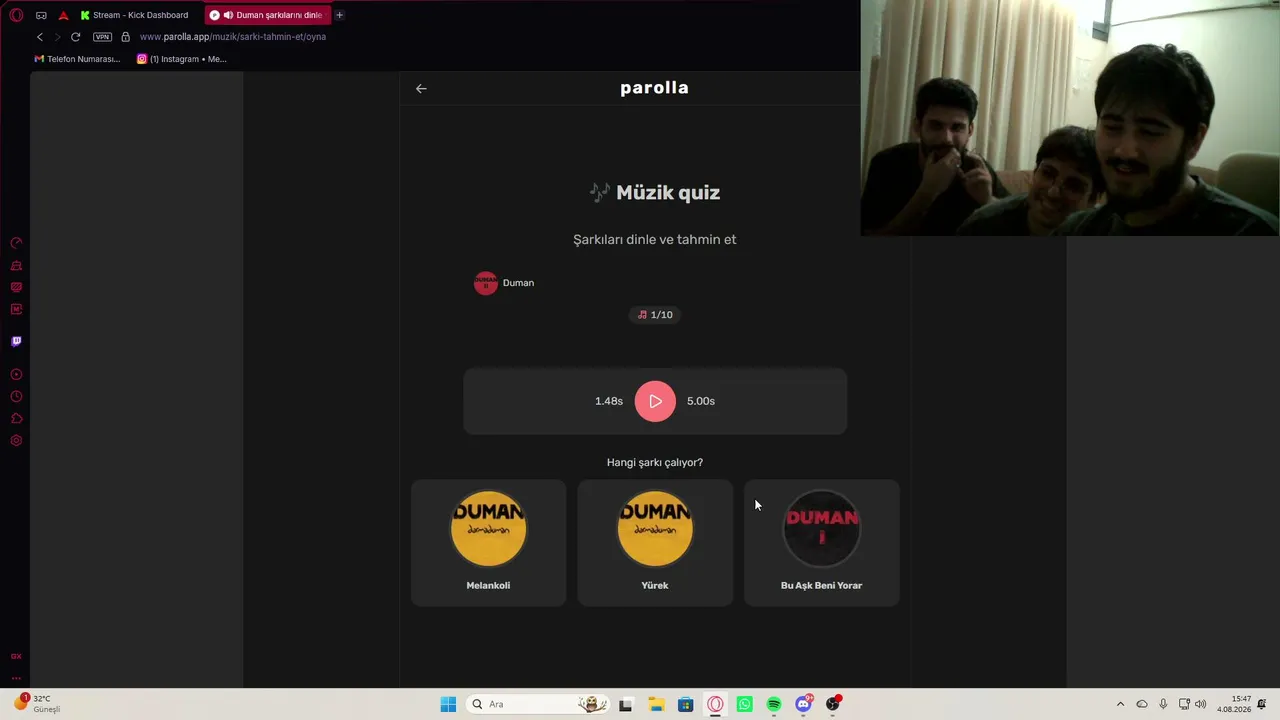Click the GX label at sidebar bottom
Image resolution: width=1280 pixels, height=720 pixels.
16,656
